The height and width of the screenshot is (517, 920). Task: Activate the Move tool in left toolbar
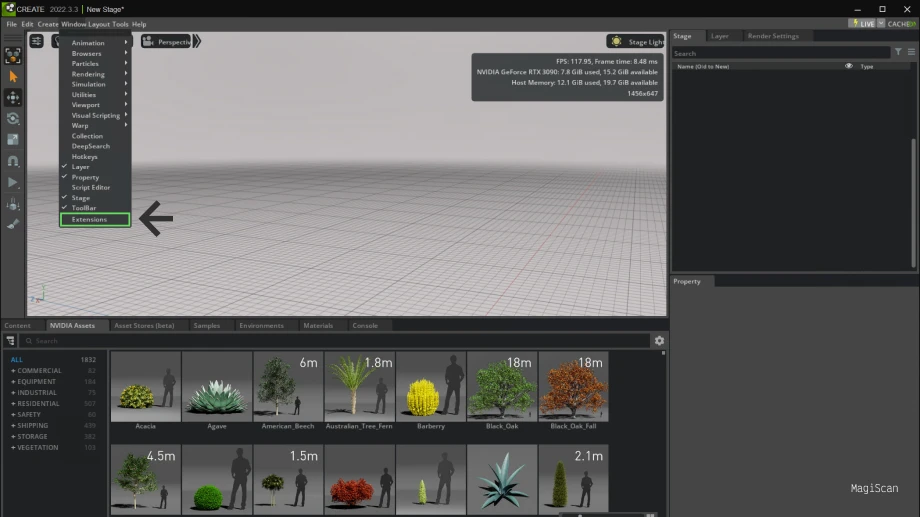[13, 97]
